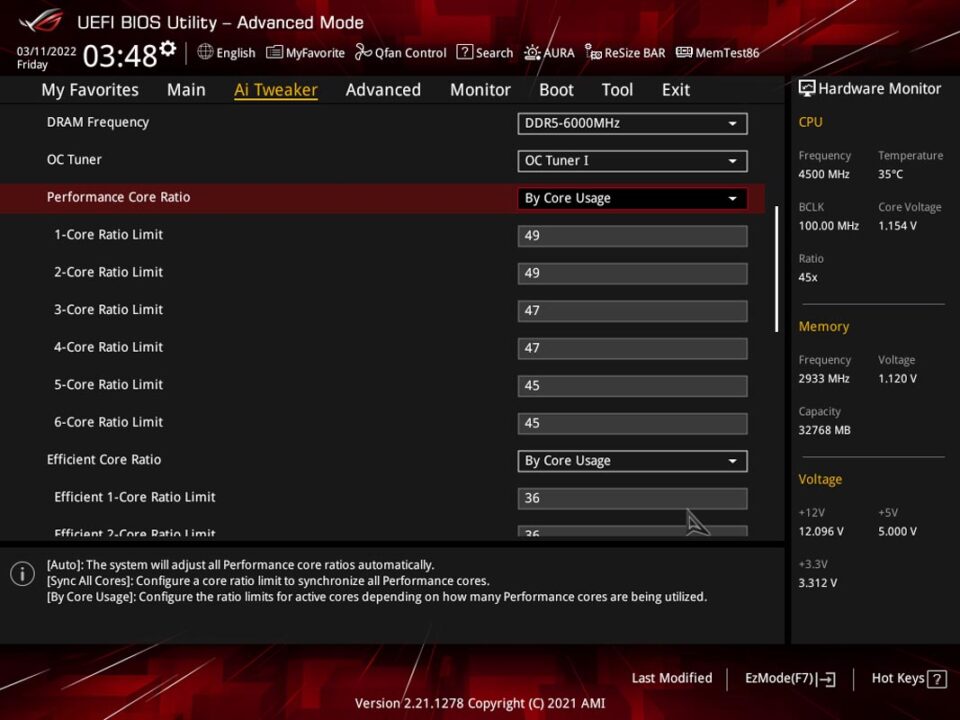The height and width of the screenshot is (720, 960).
Task: Select the DRAM Frequency label
Action: pyautogui.click(x=98, y=122)
